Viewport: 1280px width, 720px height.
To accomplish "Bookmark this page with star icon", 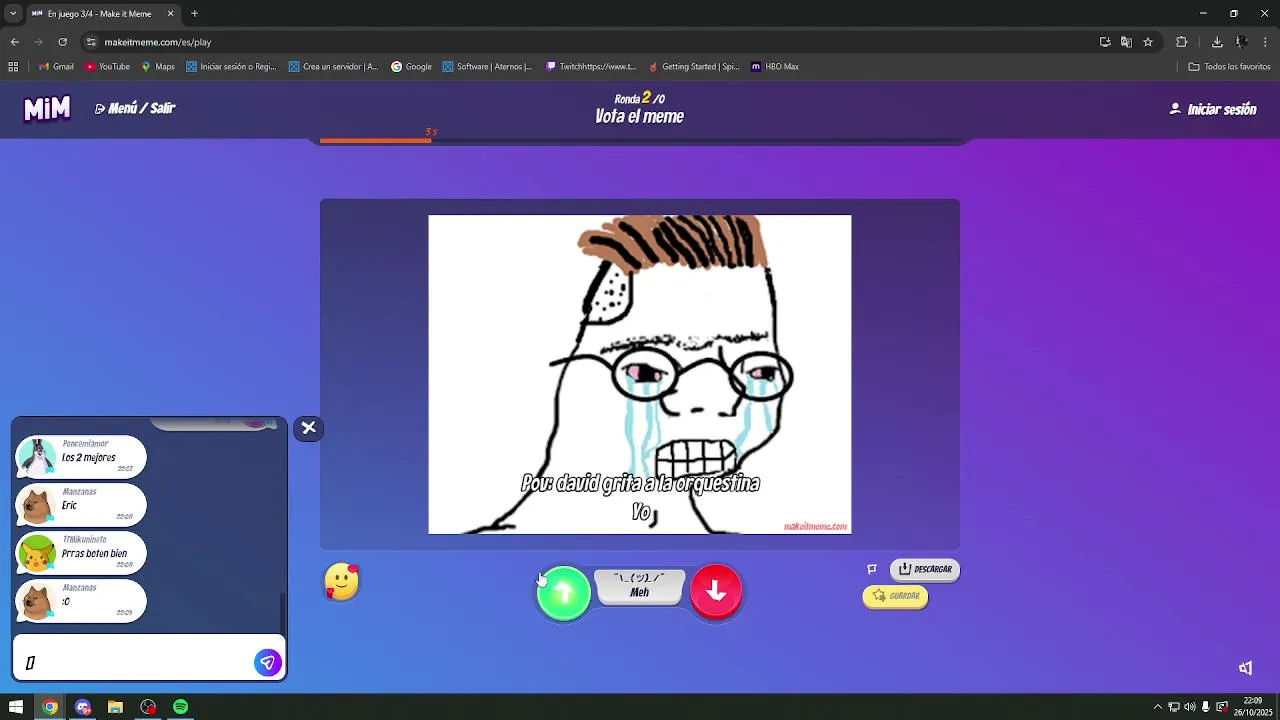I will pyautogui.click(x=1148, y=42).
